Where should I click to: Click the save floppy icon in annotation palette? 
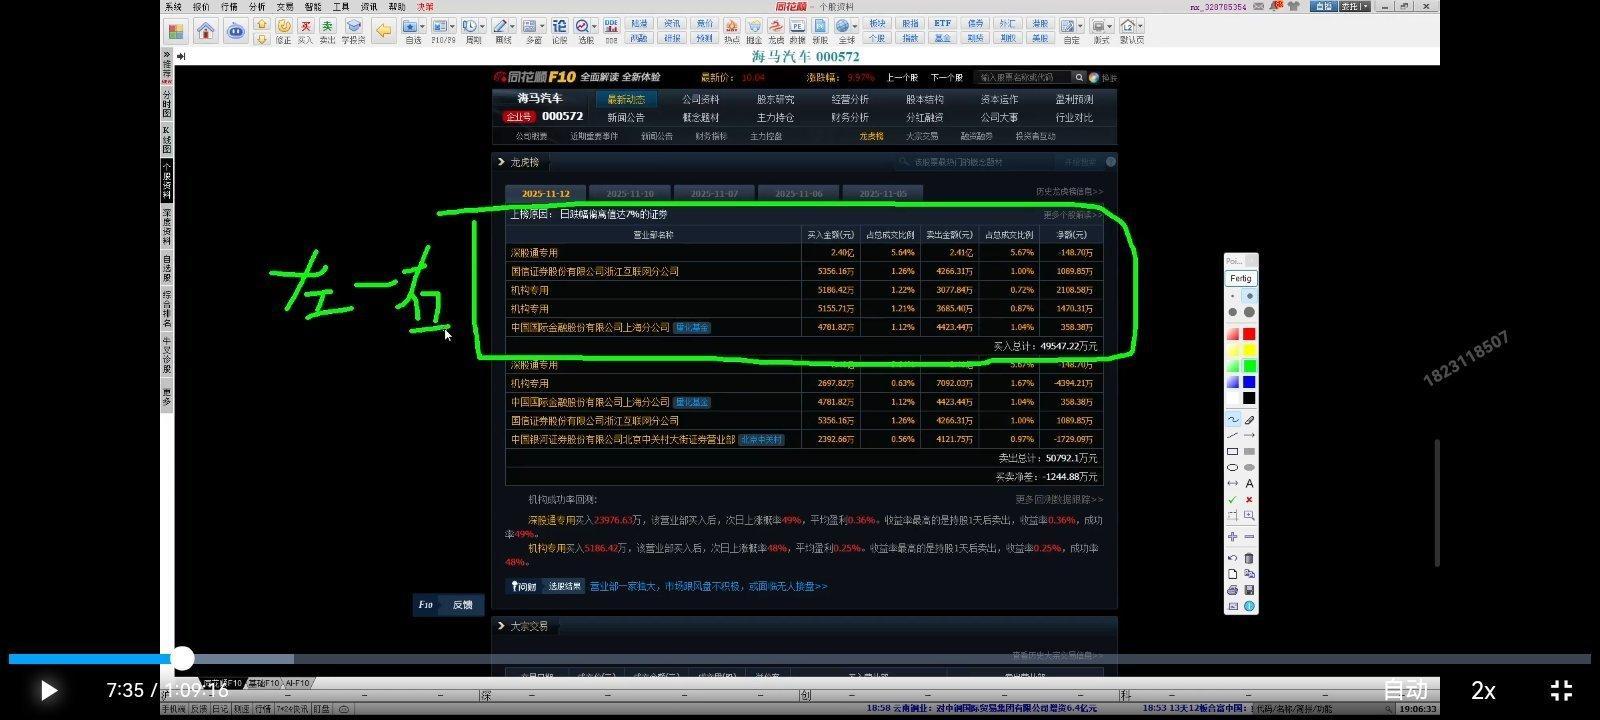tap(1249, 590)
